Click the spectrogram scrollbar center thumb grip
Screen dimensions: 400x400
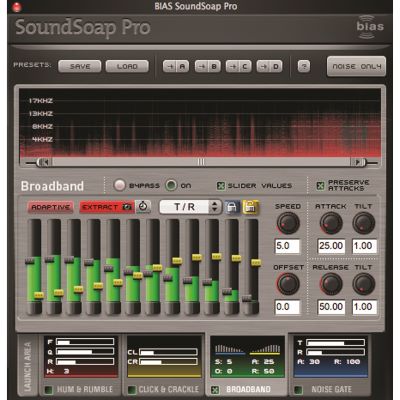(201, 162)
